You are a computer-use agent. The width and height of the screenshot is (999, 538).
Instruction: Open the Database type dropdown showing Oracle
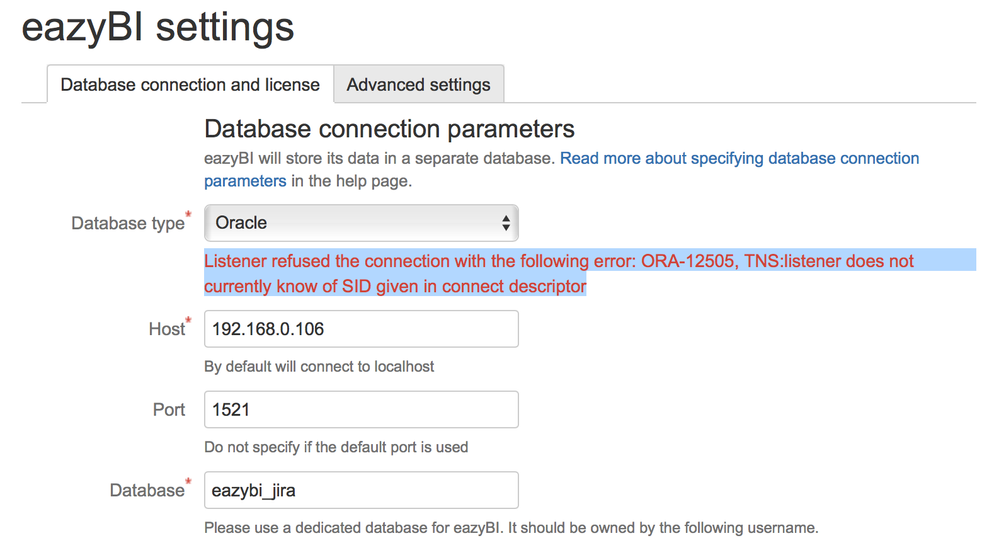tap(361, 222)
